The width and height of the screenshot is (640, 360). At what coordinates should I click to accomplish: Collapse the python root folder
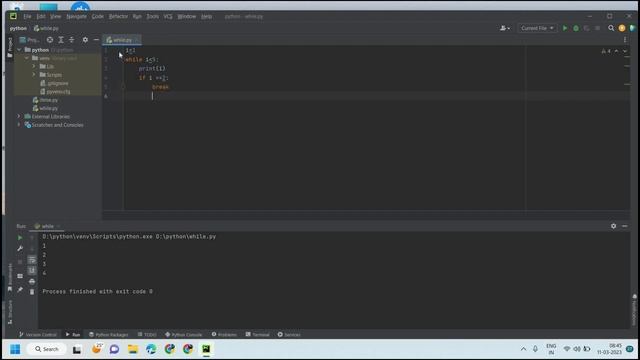[x=19, y=50]
